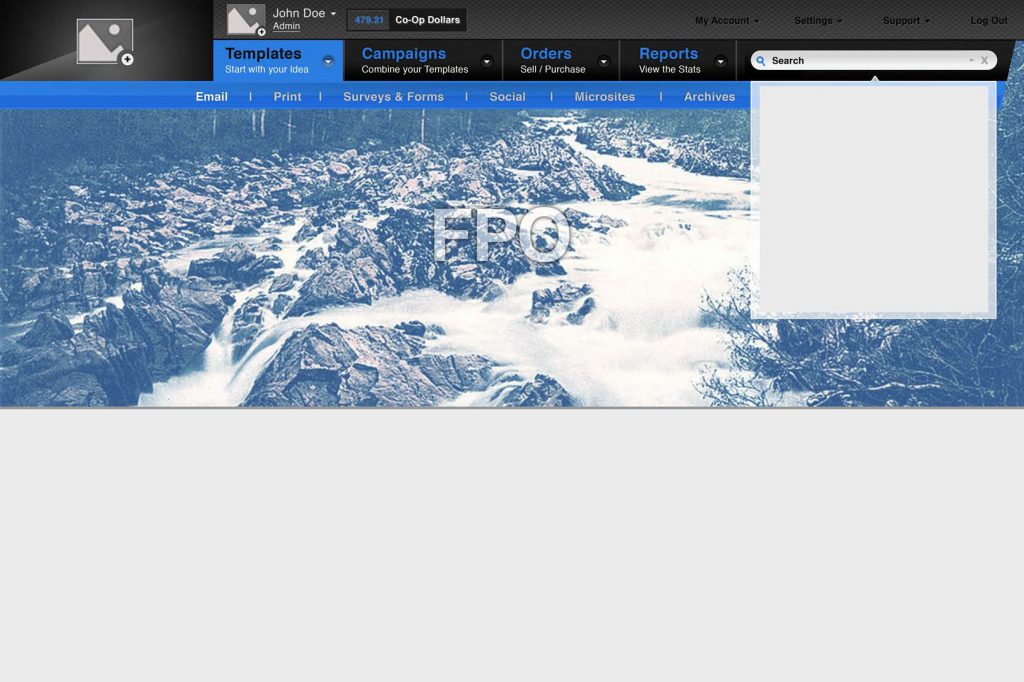
Task: Select the Email sub-tab
Action: [211, 97]
